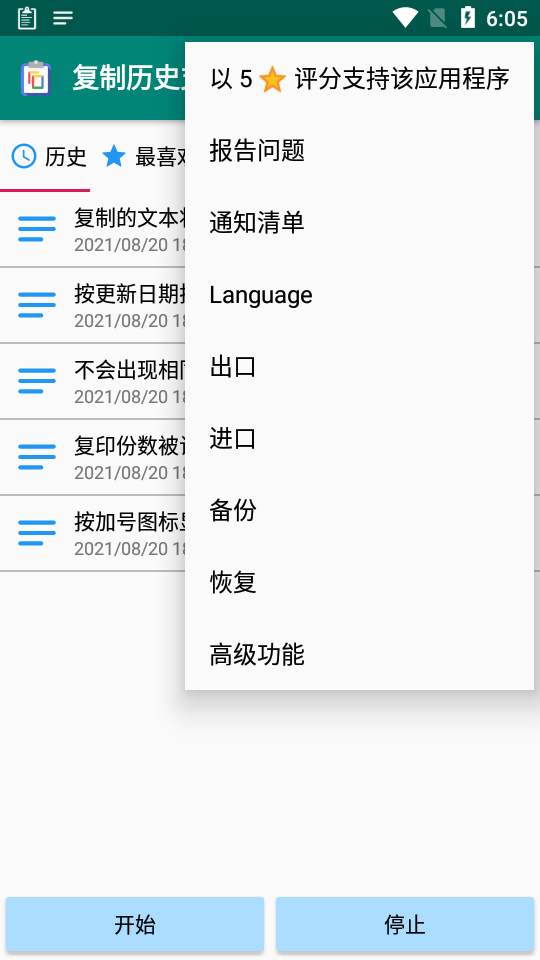Tap the 开始 start button
The width and height of the screenshot is (540, 960).
pos(135,924)
